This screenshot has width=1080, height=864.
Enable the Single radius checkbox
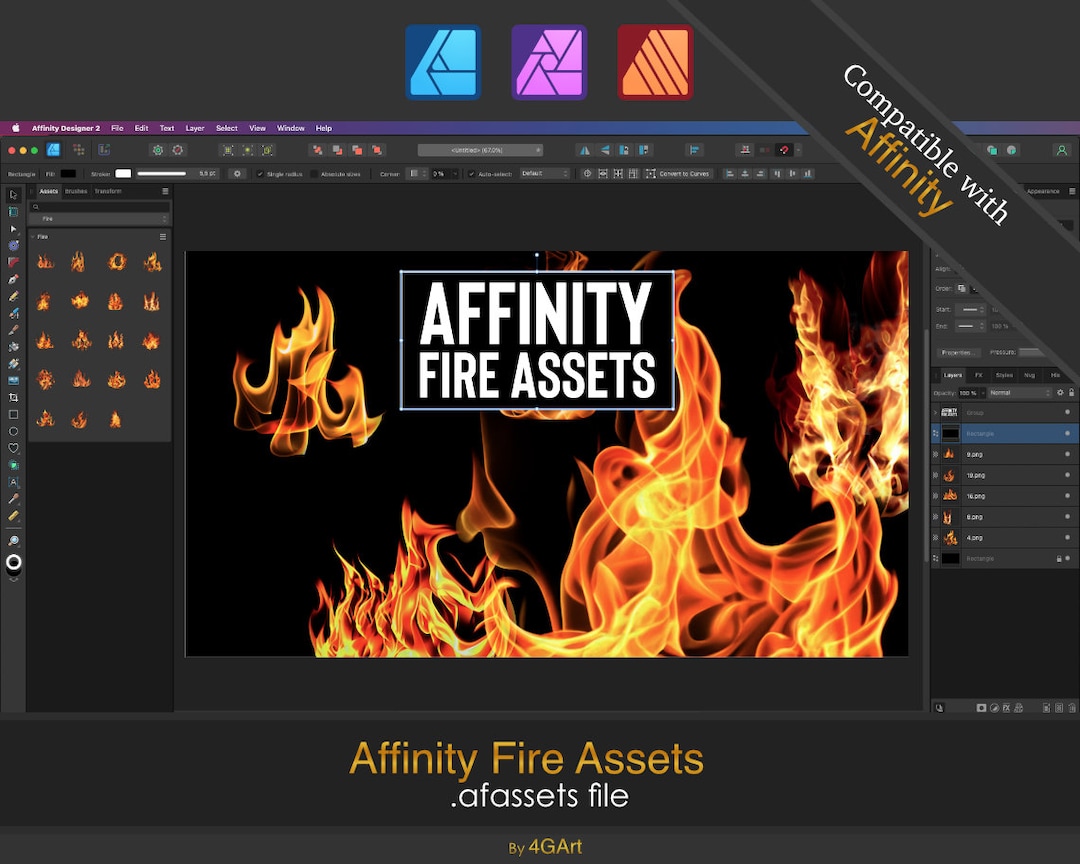(x=261, y=175)
